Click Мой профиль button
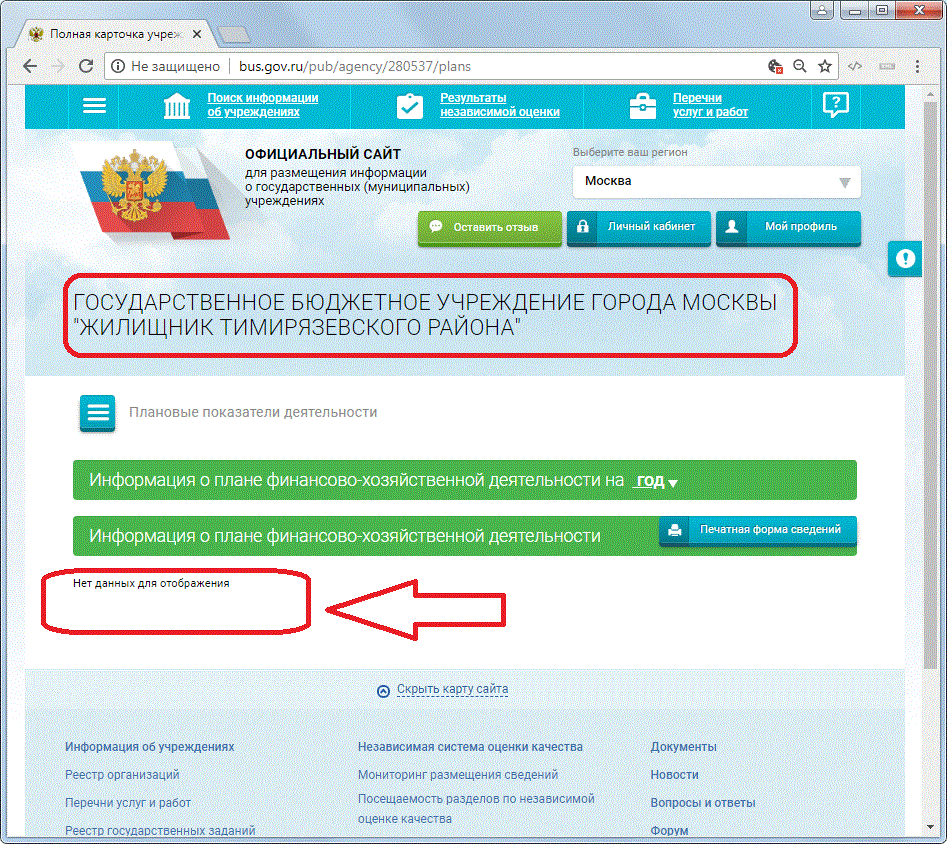Image resolution: width=947 pixels, height=844 pixels. click(788, 227)
